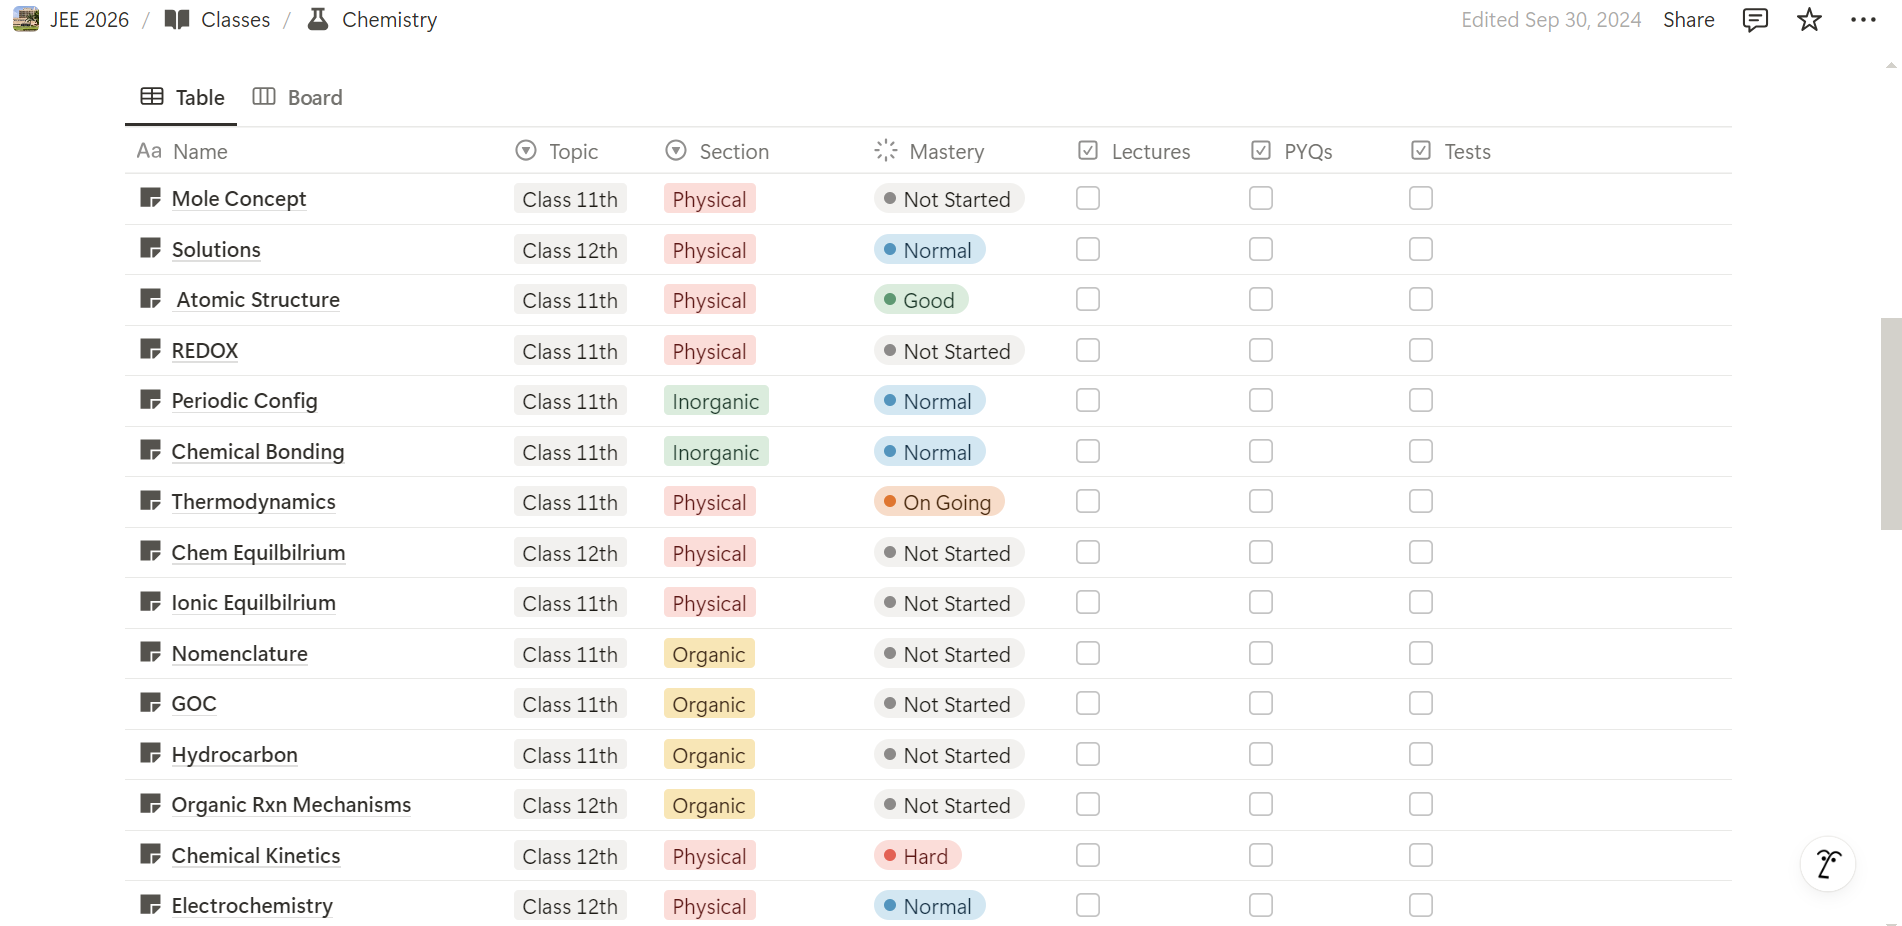Click the JEE 2026 breadcrumb icon
This screenshot has width=1902, height=926.
click(26, 20)
